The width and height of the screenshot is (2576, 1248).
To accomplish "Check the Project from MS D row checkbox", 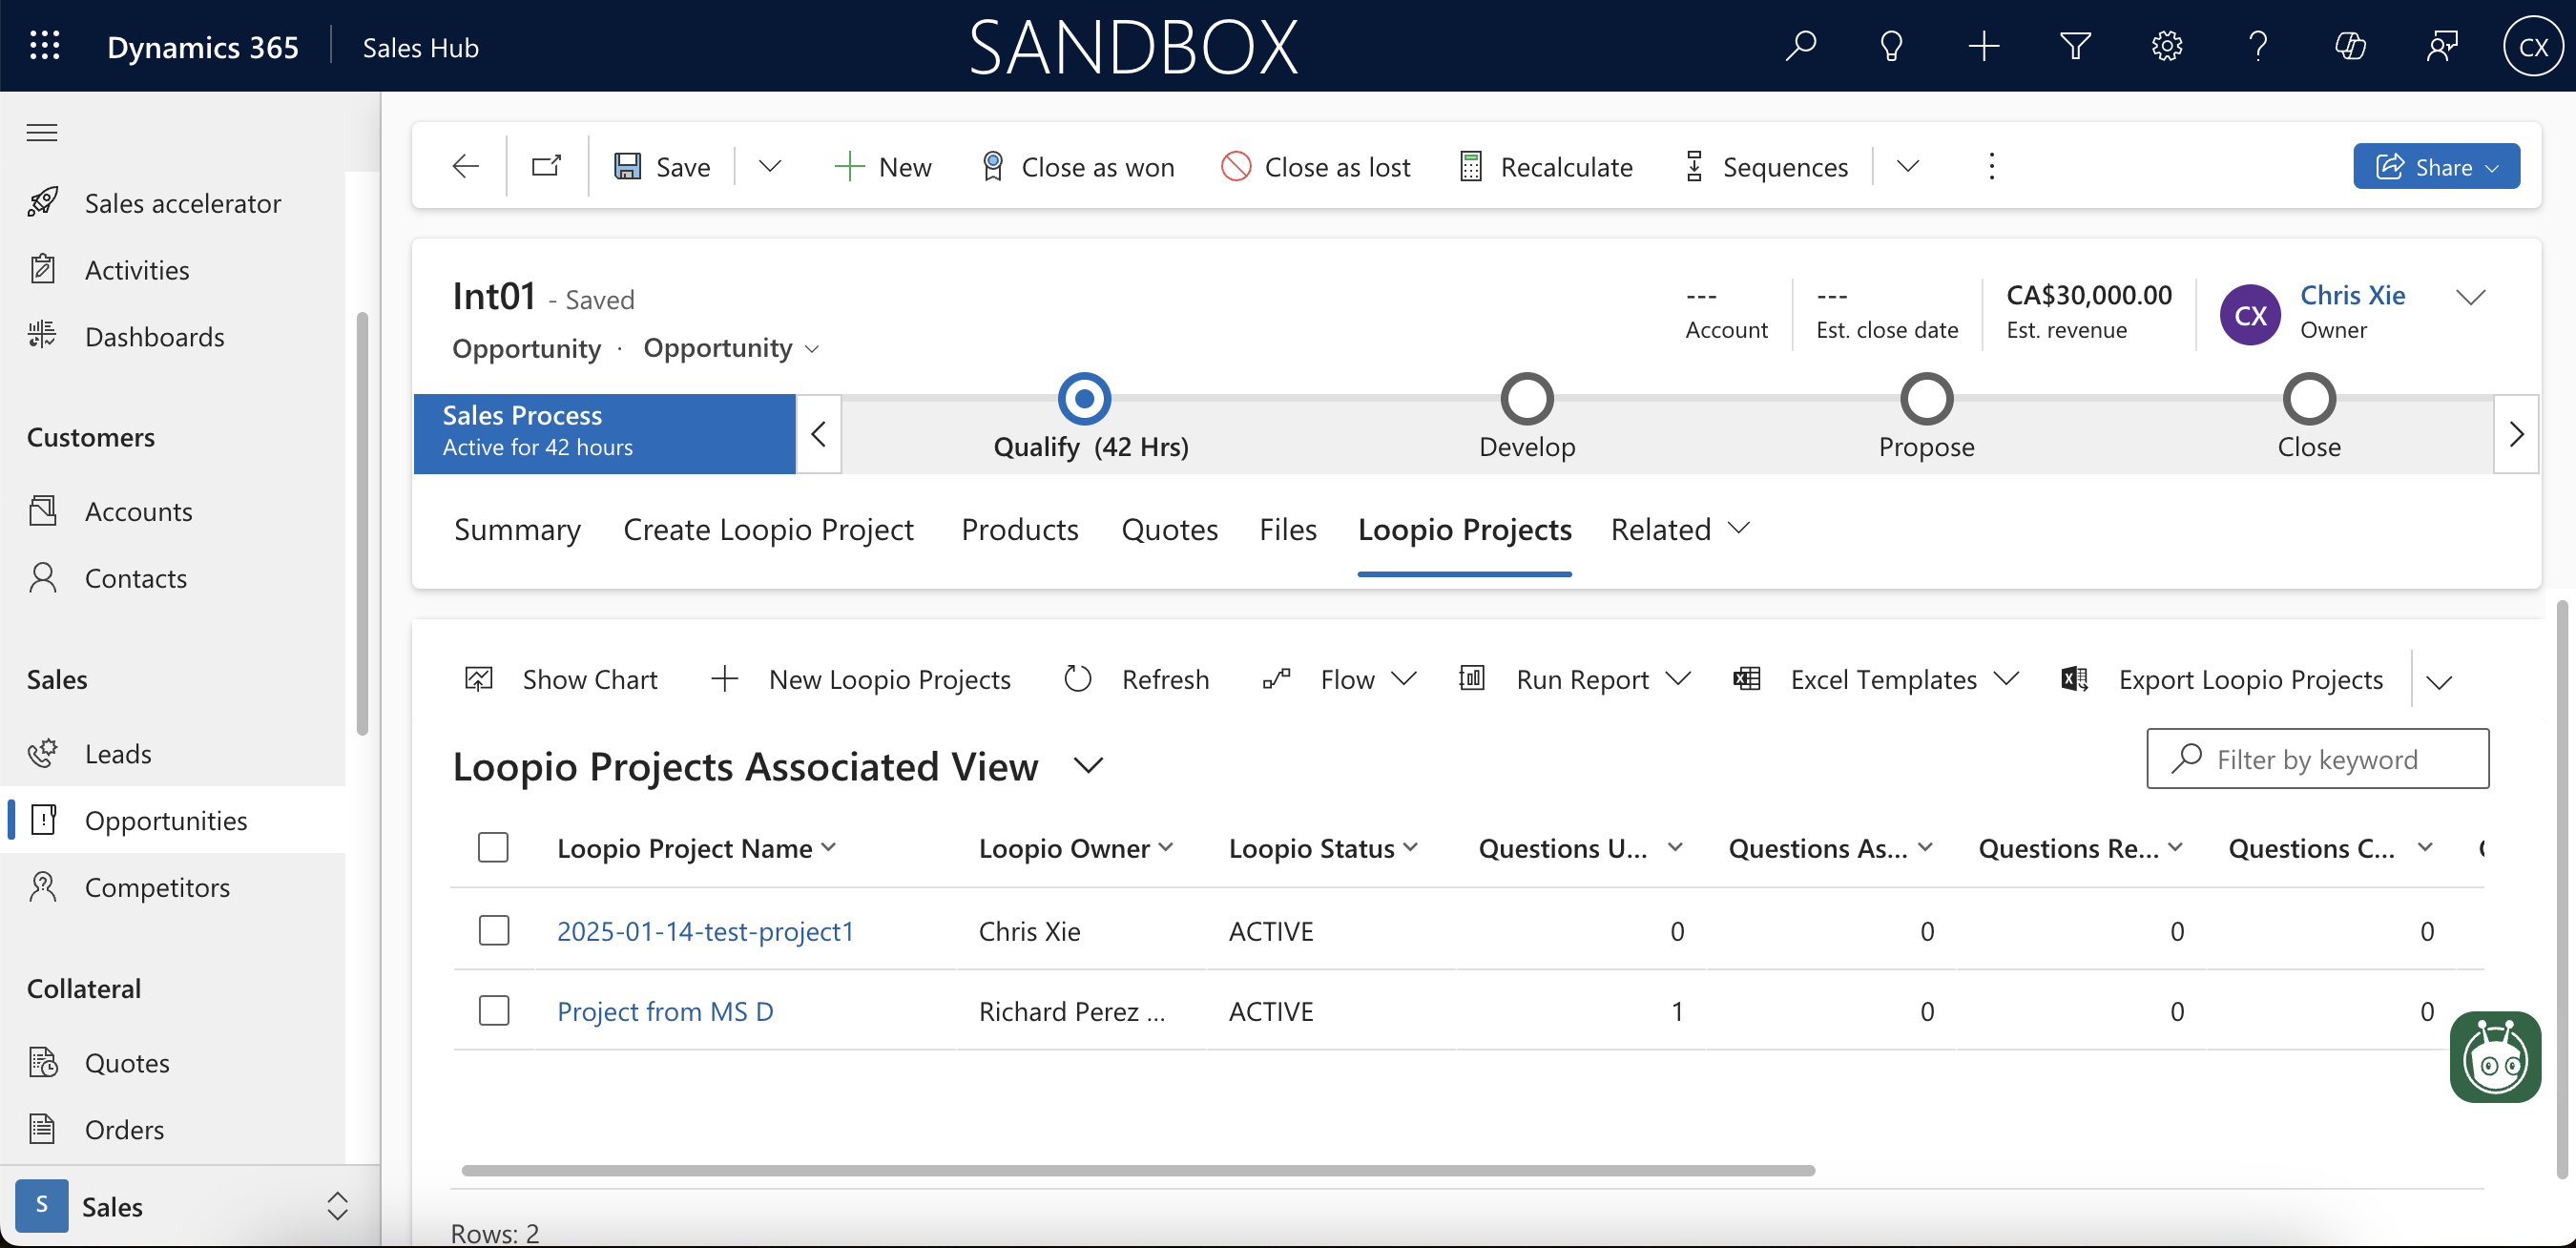I will [x=494, y=1011].
